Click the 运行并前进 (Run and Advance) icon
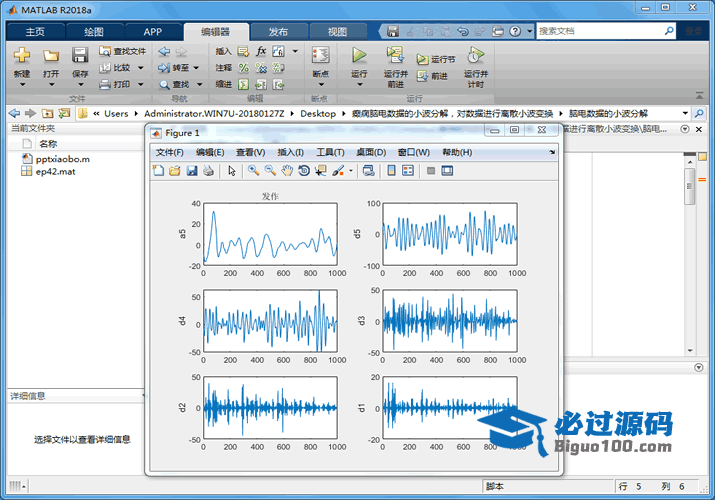This screenshot has width=715, height=500. 395,55
